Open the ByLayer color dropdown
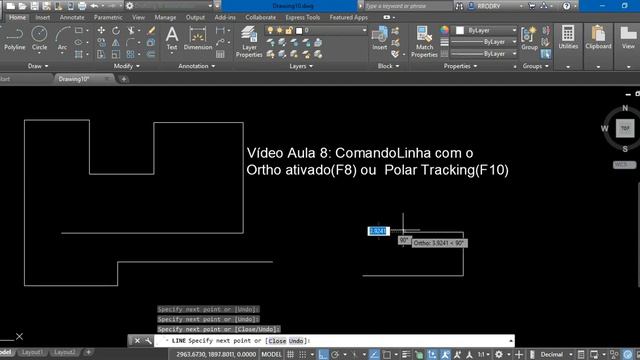The image size is (640, 360). (x=514, y=30)
